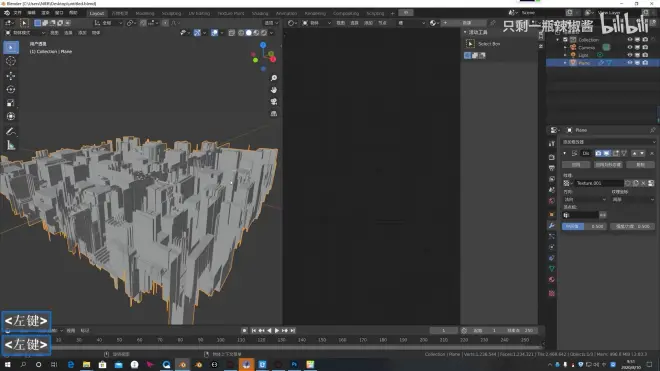Open the Tool settings tab in properties
660x371 pixels.
point(552,144)
